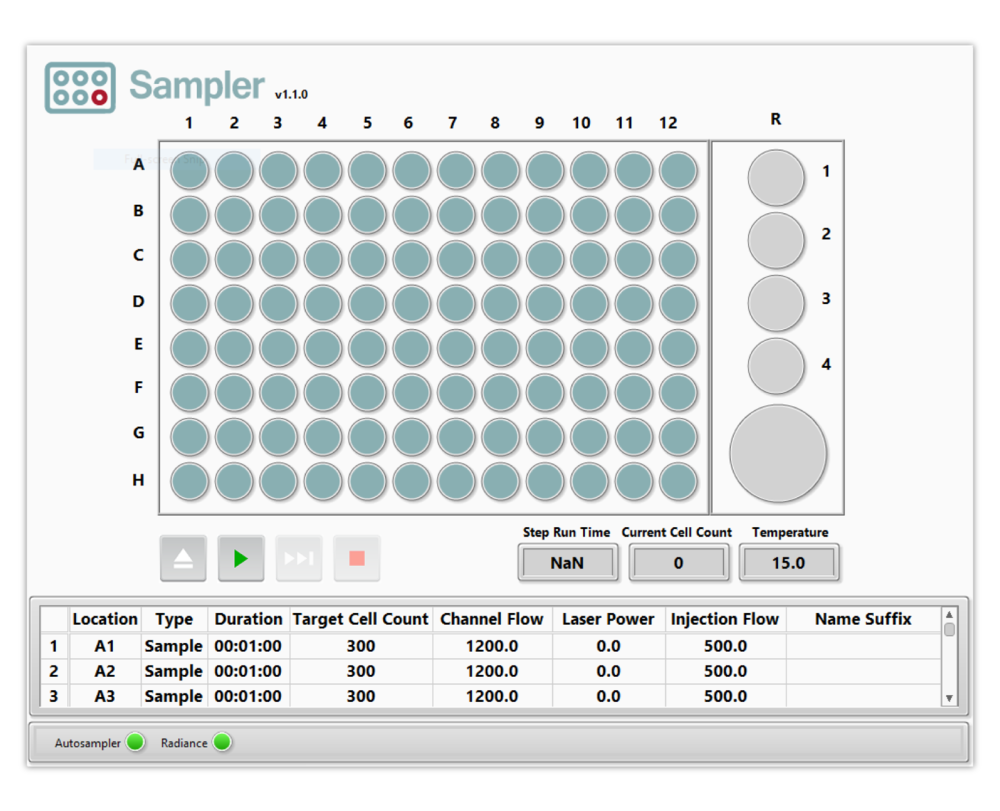Click the Injection Flow column header
Viewport: 1000px width, 811px height.
coord(725,619)
